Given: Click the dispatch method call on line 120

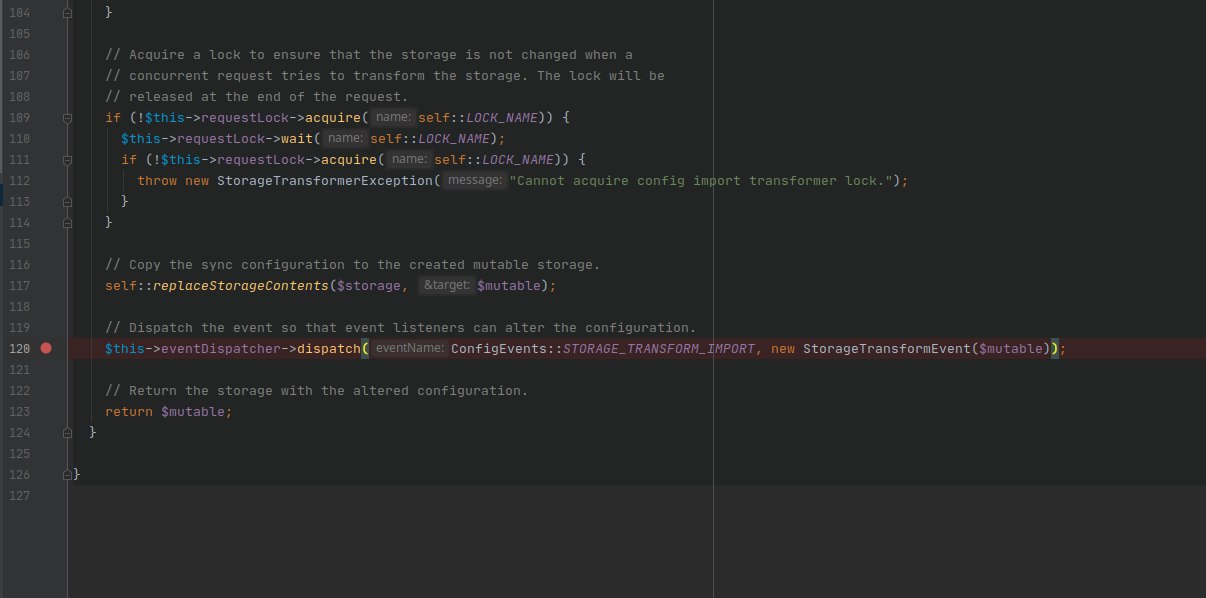Looking at the screenshot, I should tap(329, 348).
